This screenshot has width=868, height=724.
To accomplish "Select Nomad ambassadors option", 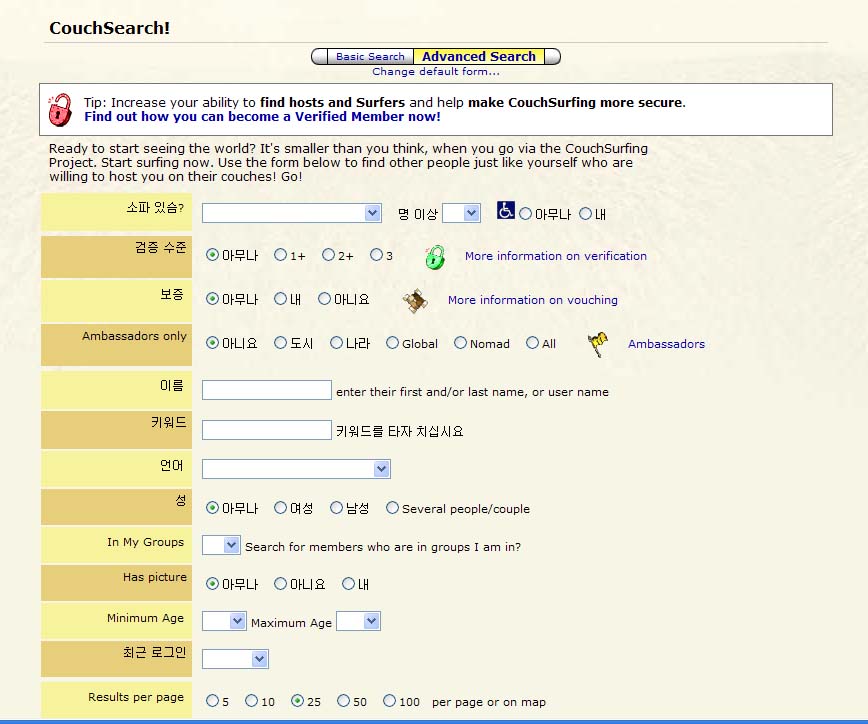I will pyautogui.click(x=460, y=343).
